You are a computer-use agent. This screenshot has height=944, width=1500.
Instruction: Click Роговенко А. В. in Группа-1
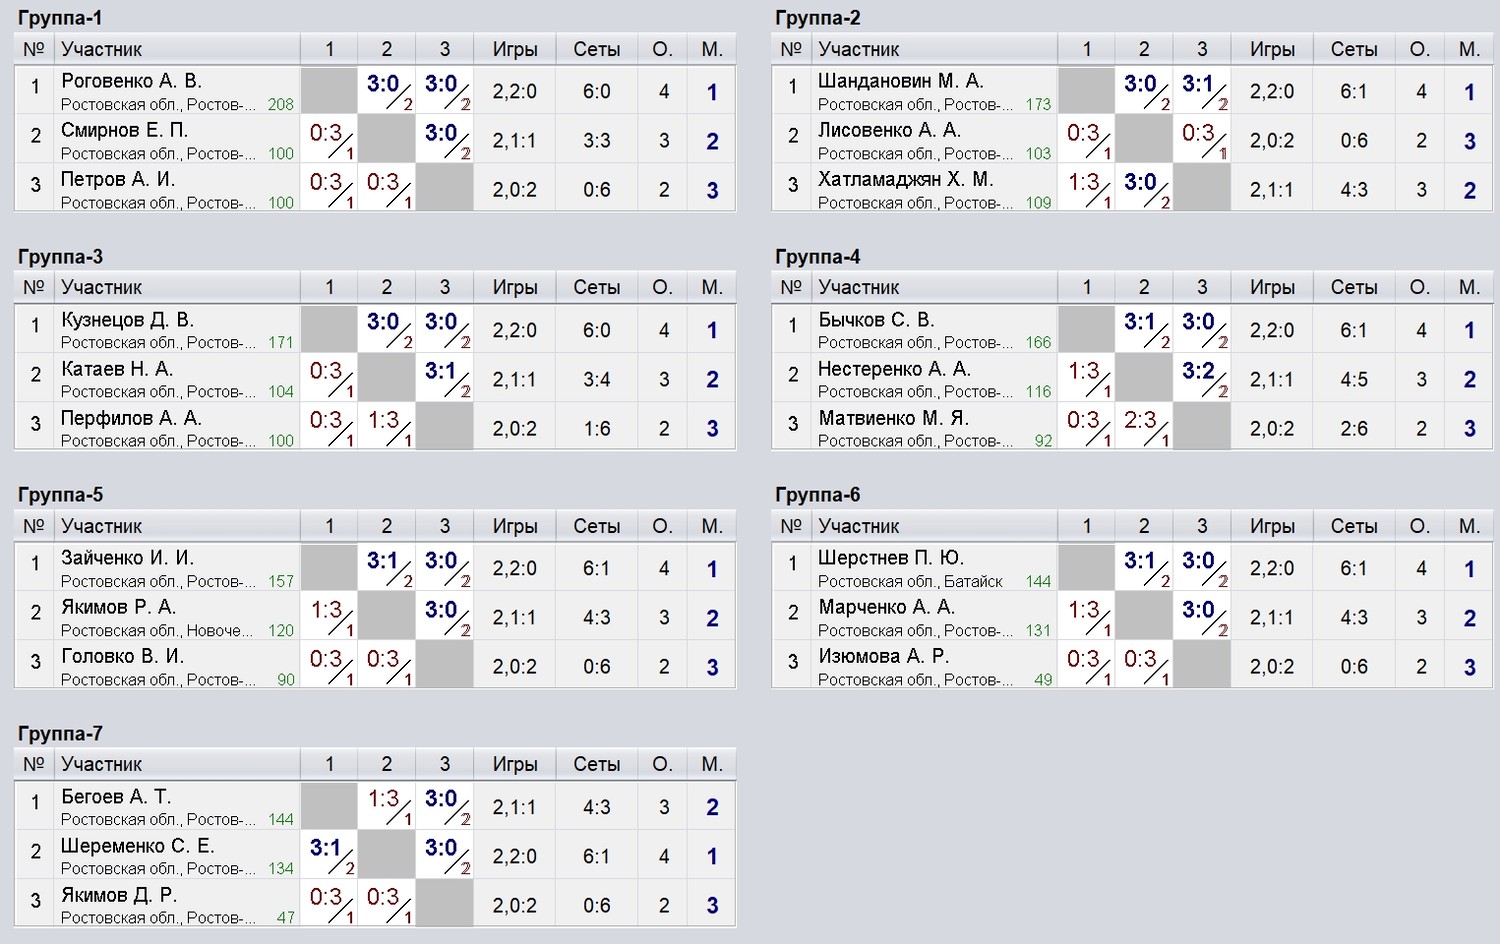(131, 81)
